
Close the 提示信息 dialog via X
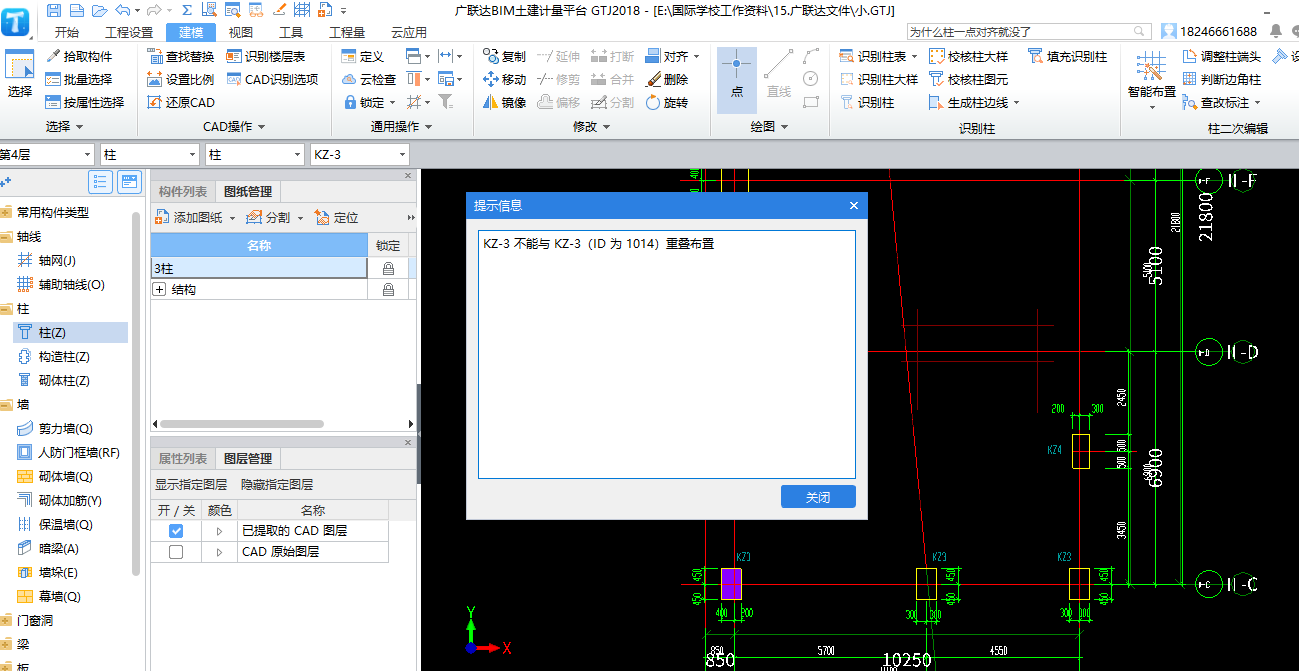click(x=854, y=206)
